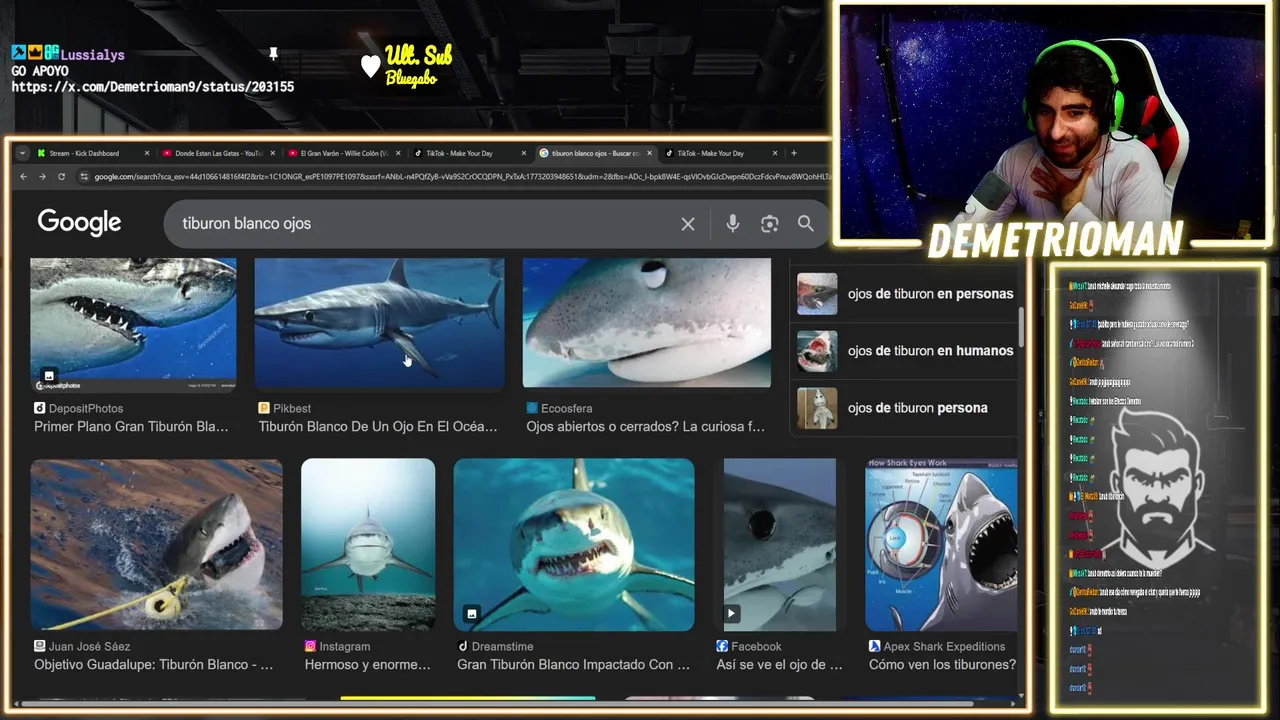The image size is (1280, 720).
Task: Open the Google logo homepage link
Action: pos(79,223)
